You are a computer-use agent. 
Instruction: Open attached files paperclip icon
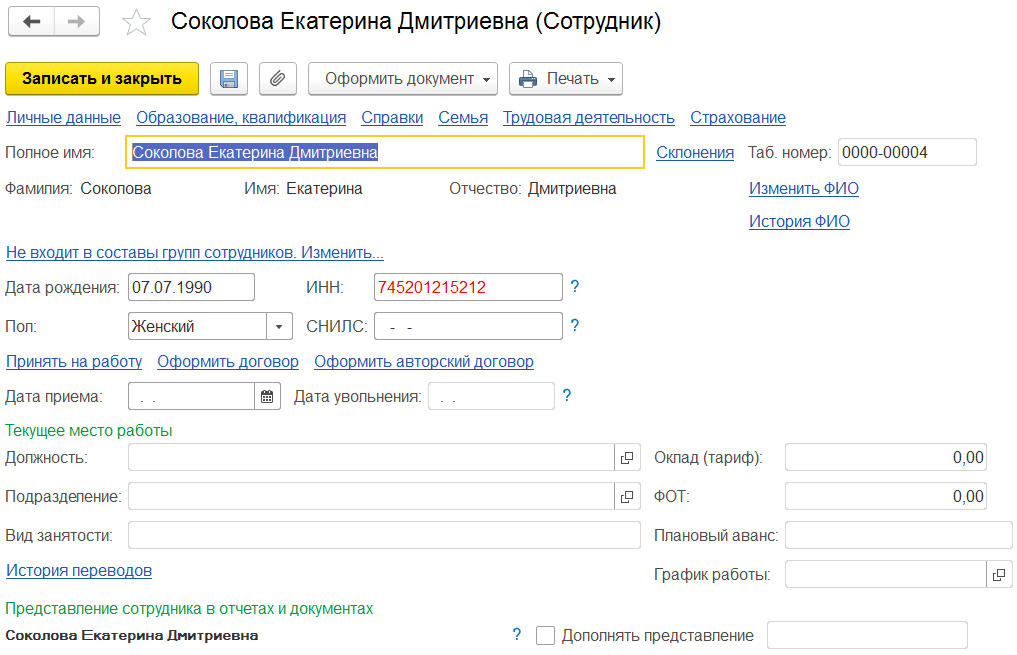278,79
